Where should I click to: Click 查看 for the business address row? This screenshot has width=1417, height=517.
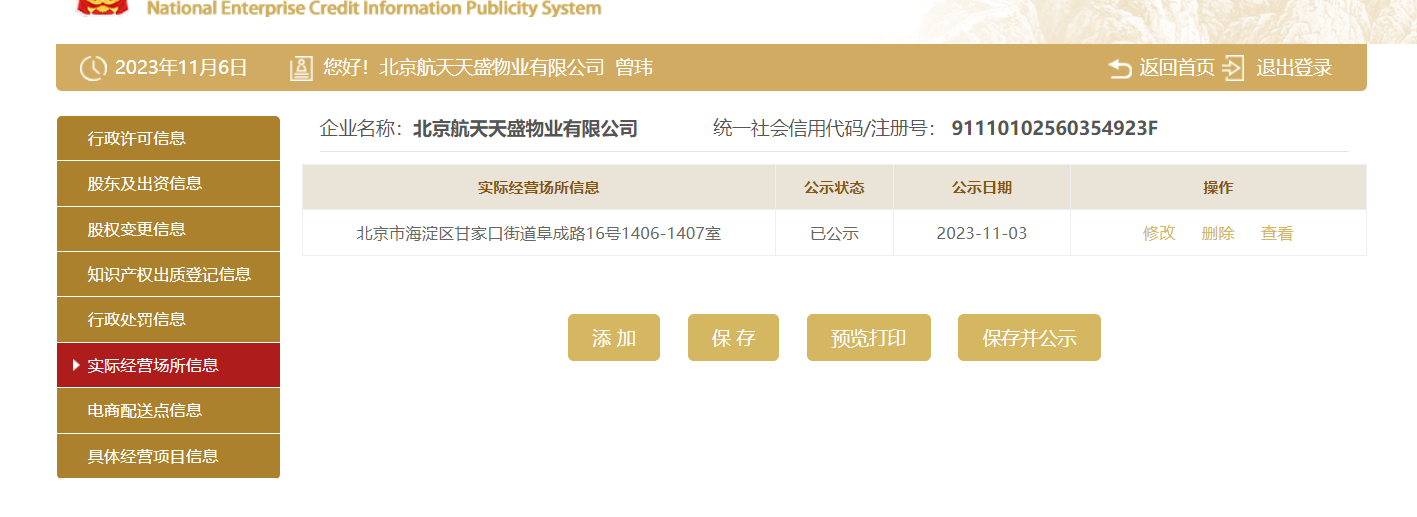(1277, 233)
